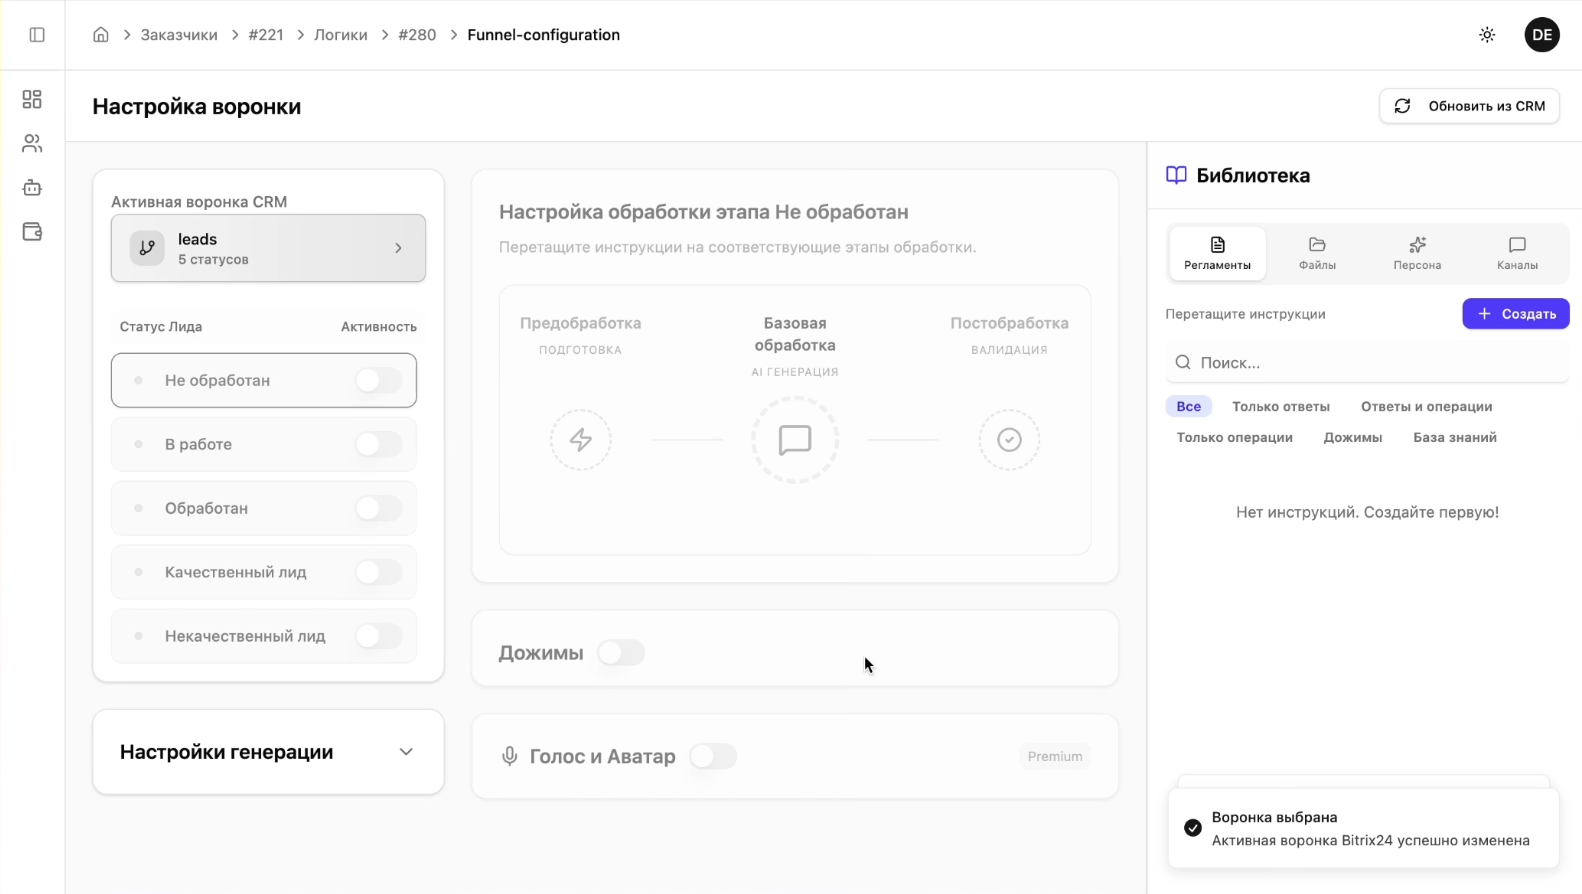Viewport: 1582px width, 894px height.
Task: Click «Обновить из CRM» button
Action: [1469, 106]
